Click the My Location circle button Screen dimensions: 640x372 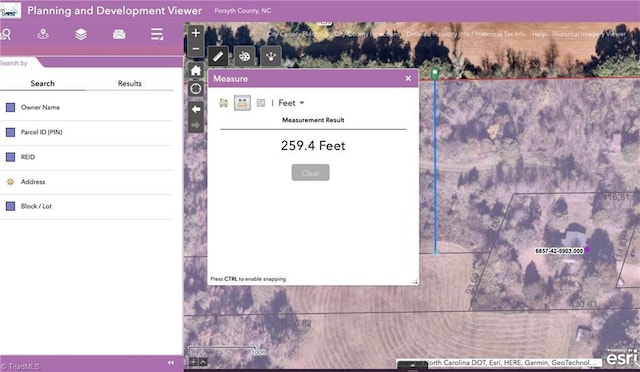[196, 89]
